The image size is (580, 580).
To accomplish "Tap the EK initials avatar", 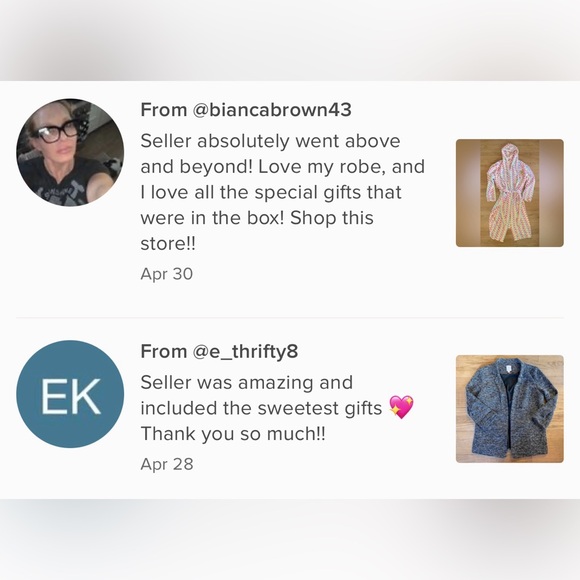I will [x=70, y=394].
